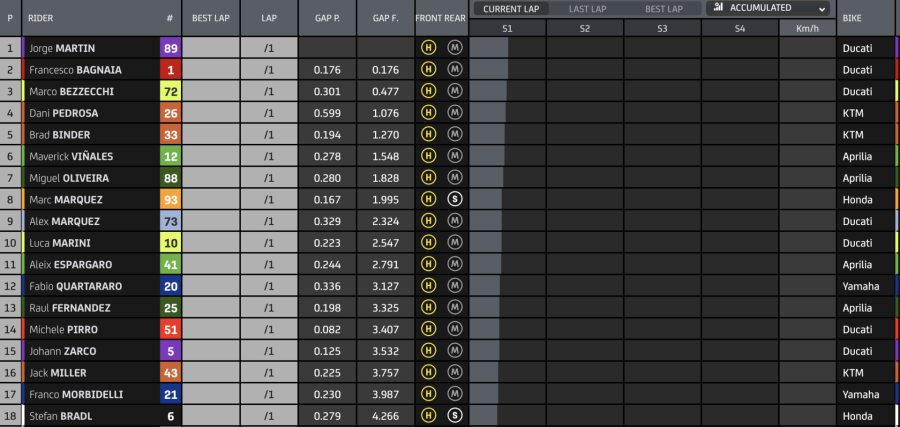
Task: Click Pedrosa's rear tyre M icon
Action: tap(455, 113)
